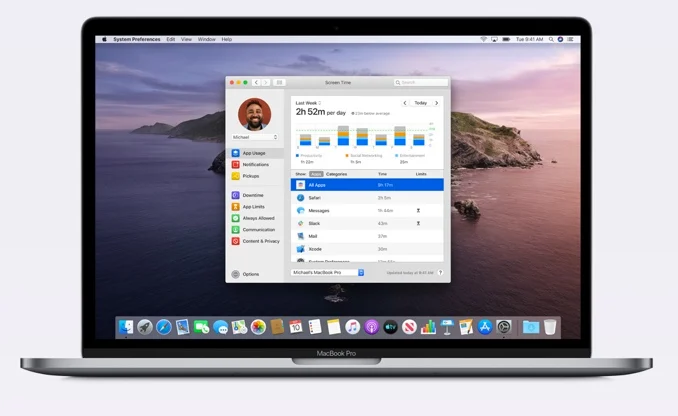
Task: Open Content & Privacy settings
Action: pyautogui.click(x=256, y=241)
